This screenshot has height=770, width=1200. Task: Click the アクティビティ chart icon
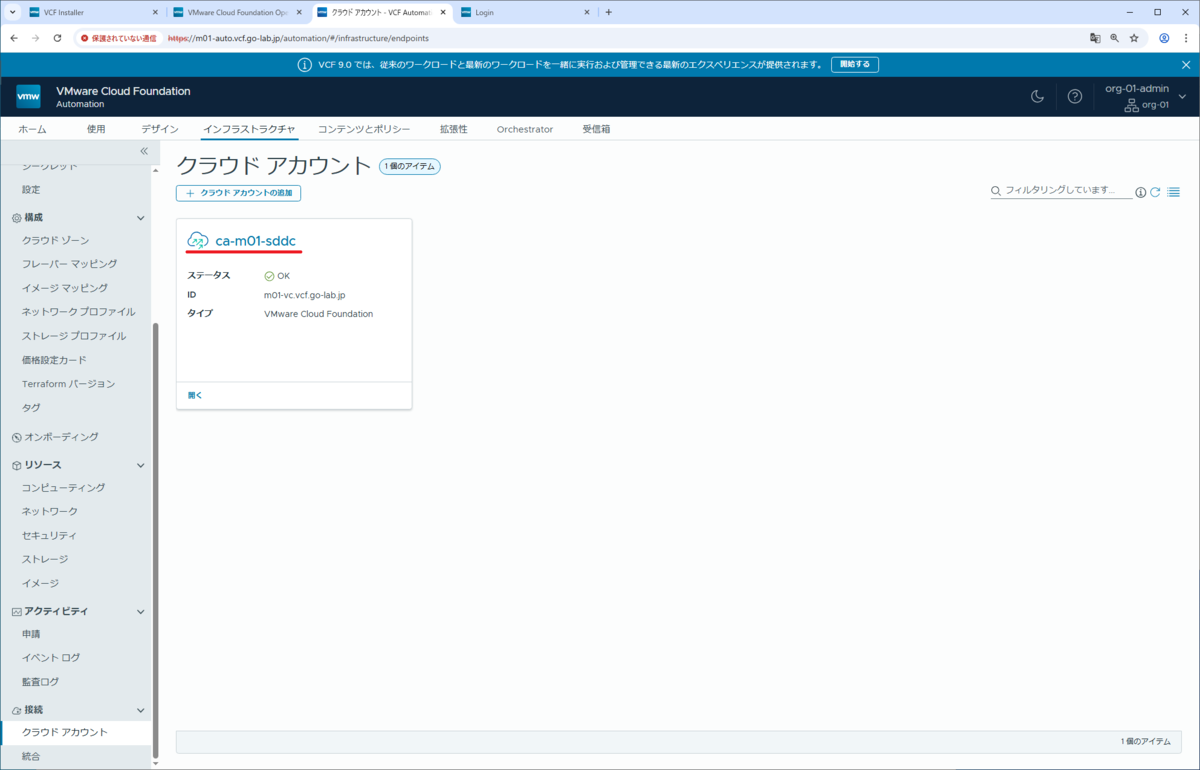16,611
